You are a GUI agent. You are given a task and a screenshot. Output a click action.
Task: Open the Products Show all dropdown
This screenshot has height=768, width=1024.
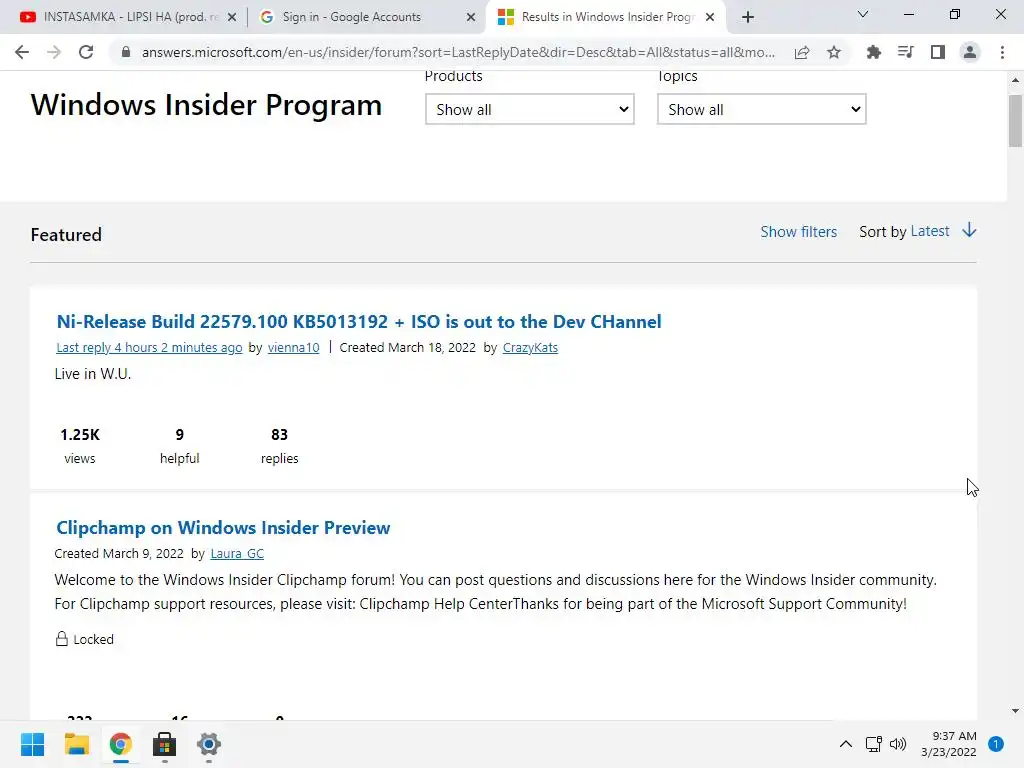(x=530, y=109)
